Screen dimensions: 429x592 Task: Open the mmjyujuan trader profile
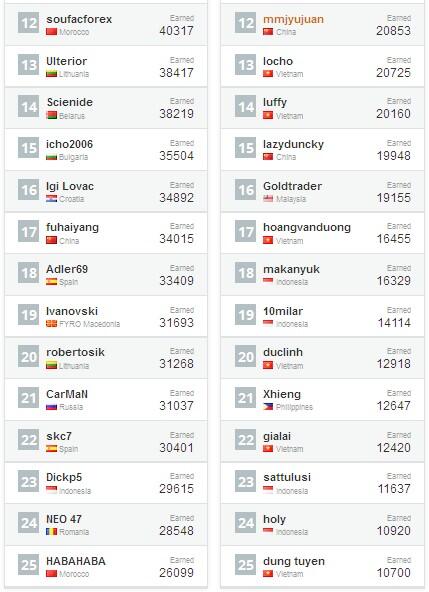pos(293,19)
